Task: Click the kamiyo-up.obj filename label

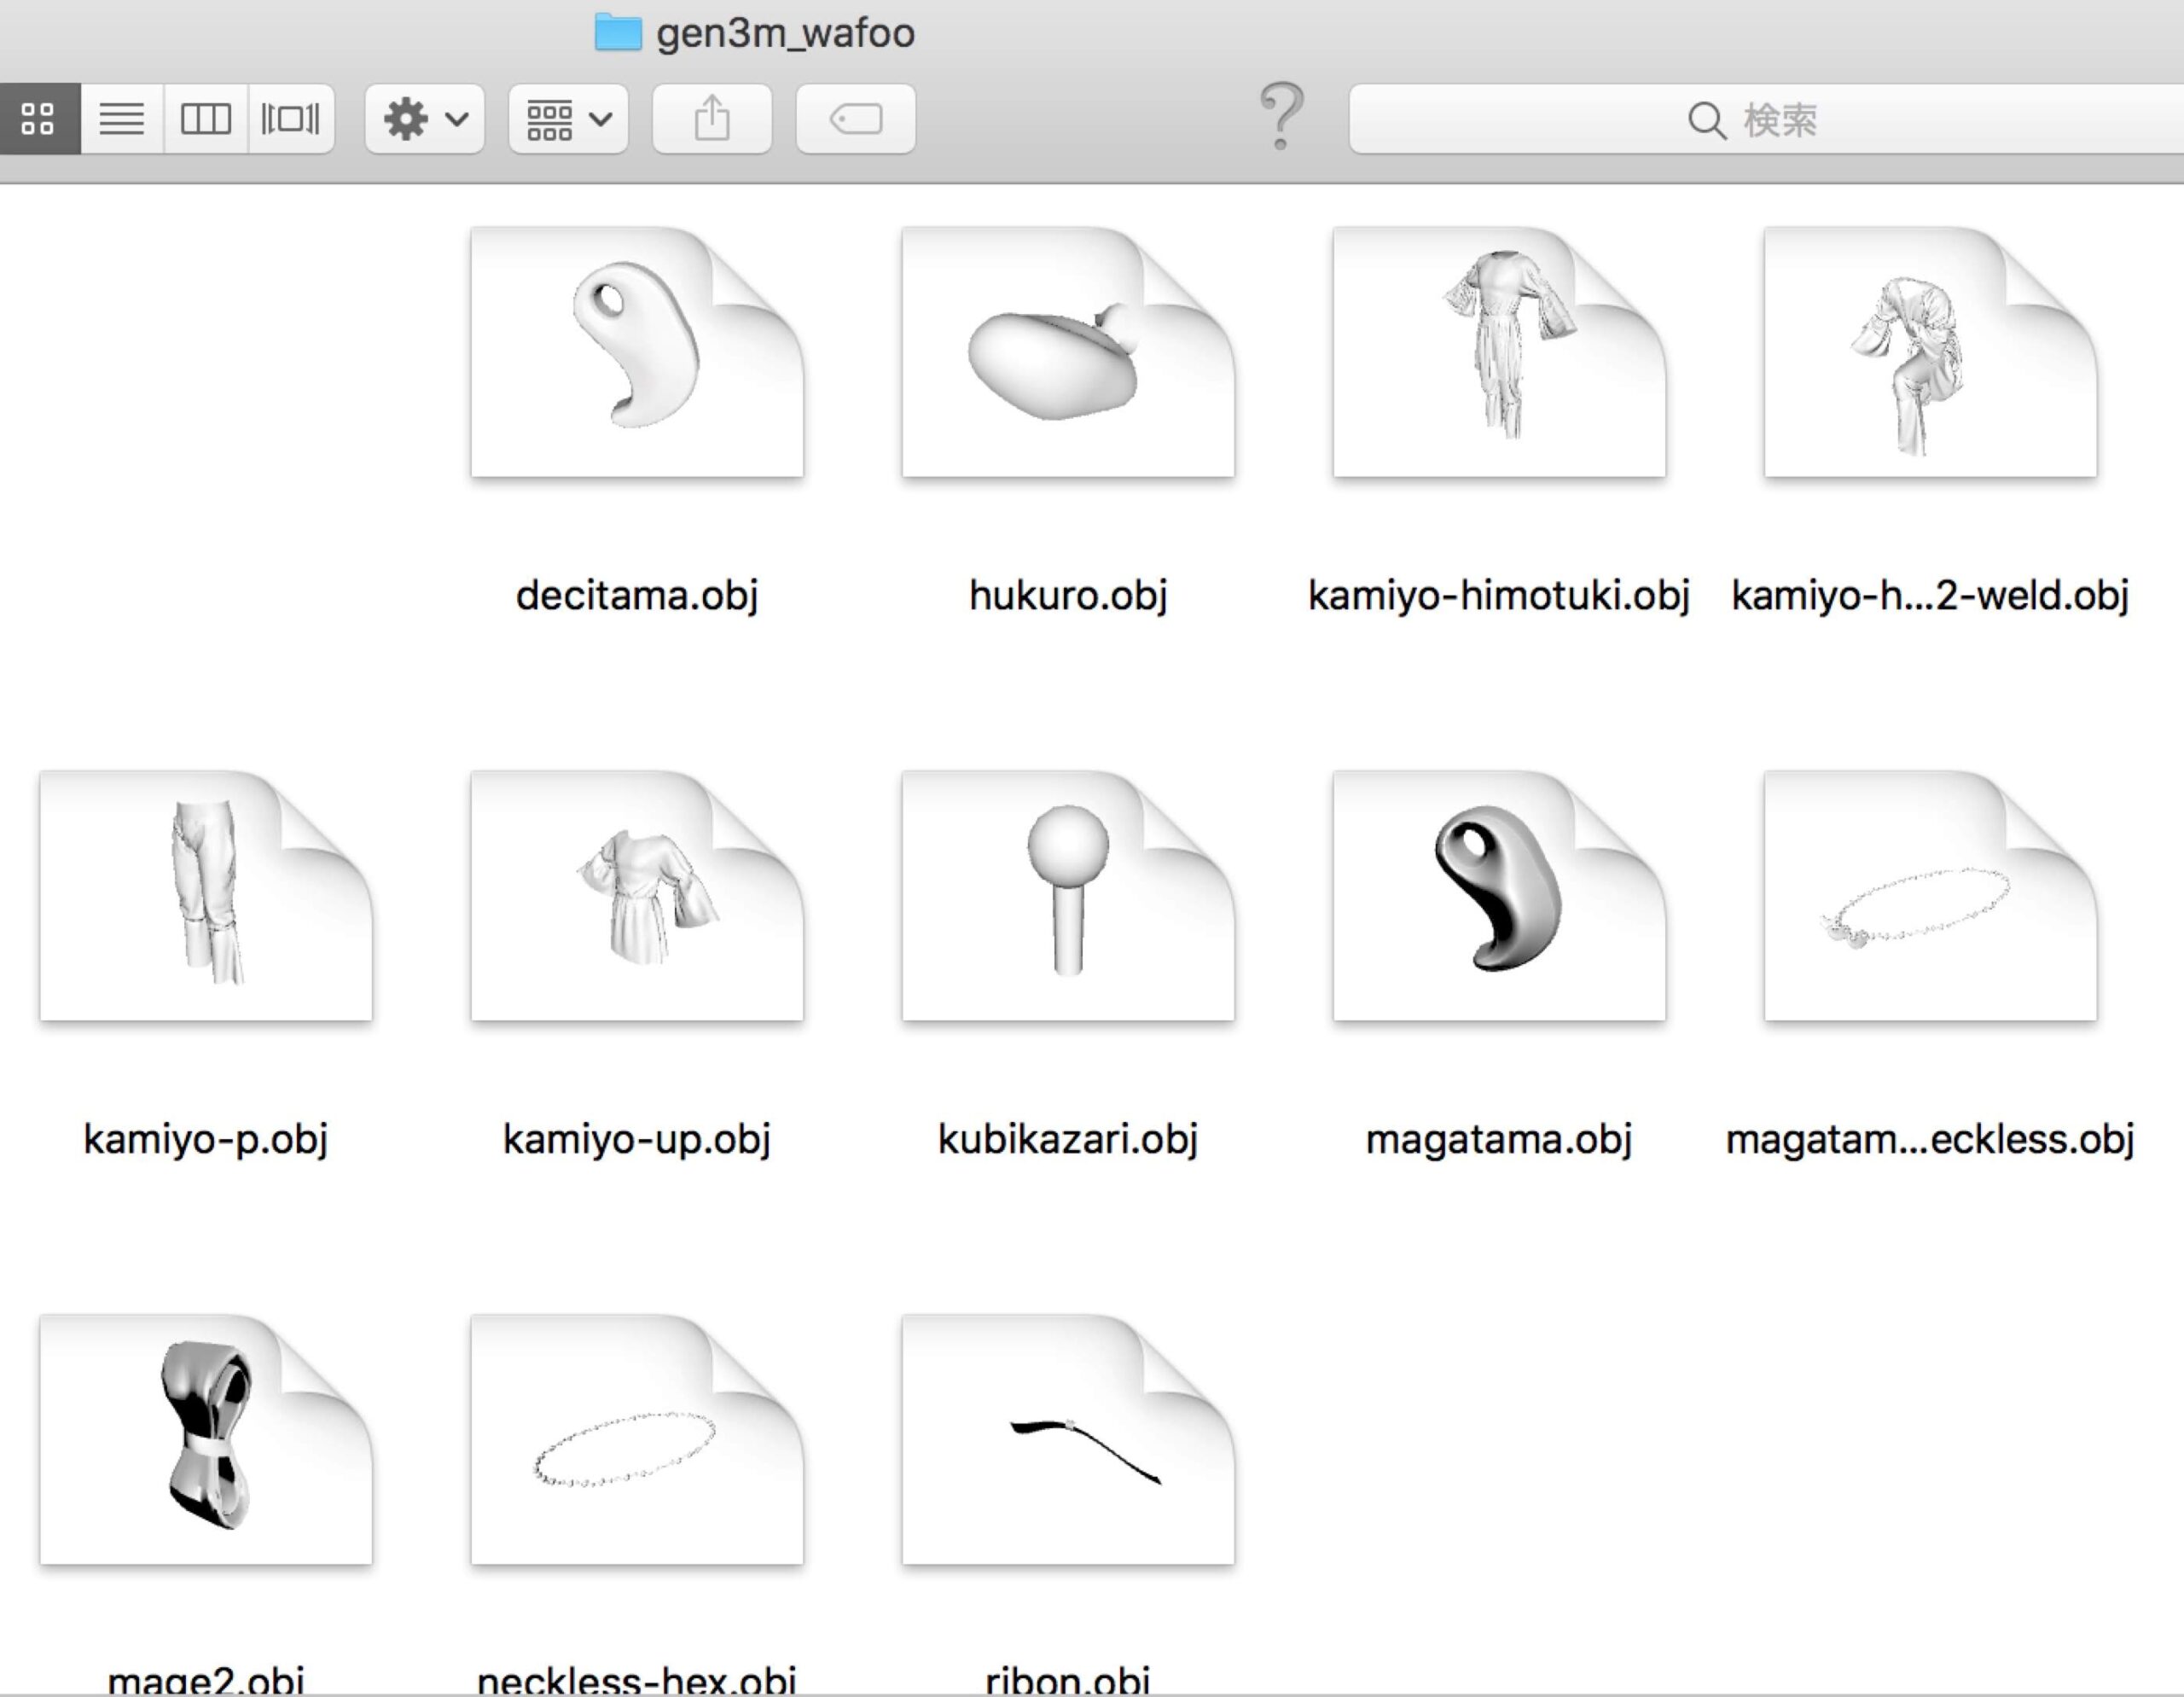Action: [637, 1139]
